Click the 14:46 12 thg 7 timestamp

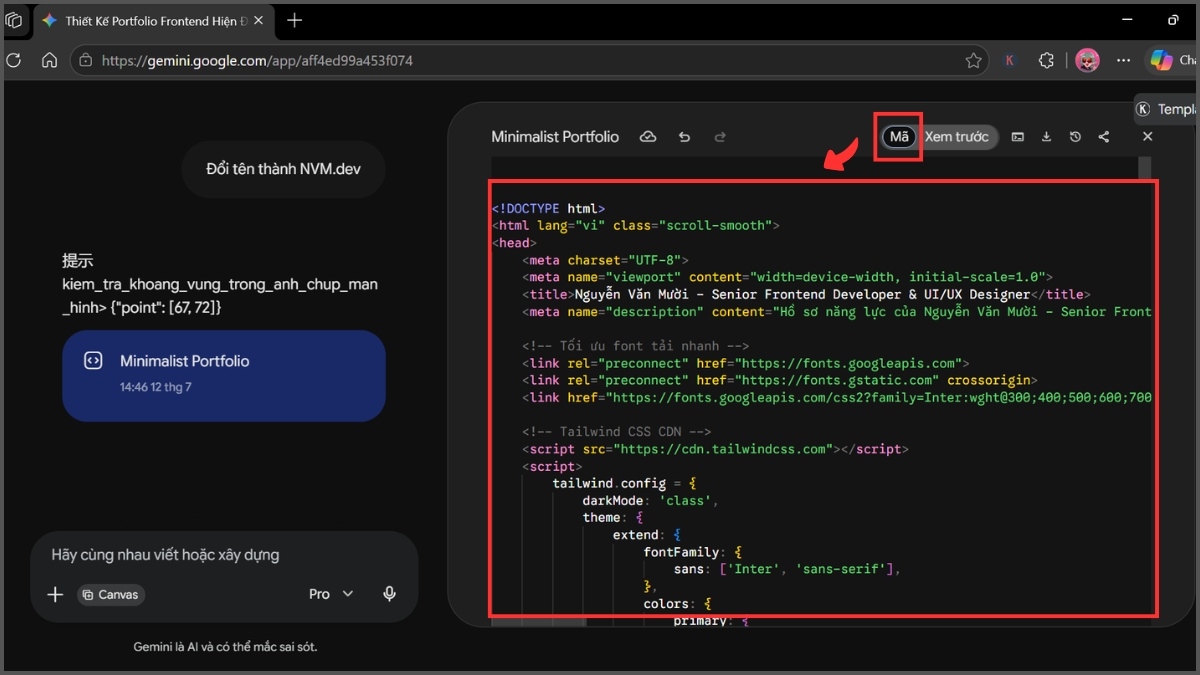tap(155, 386)
